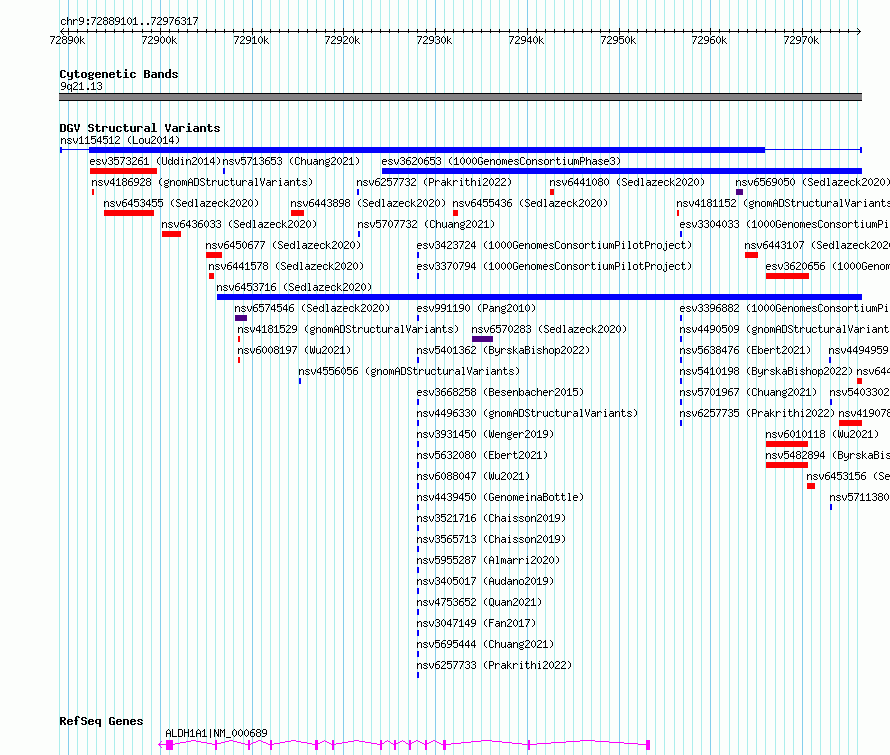Open esv3668258 (Besenbacher2015) variant

point(500,392)
